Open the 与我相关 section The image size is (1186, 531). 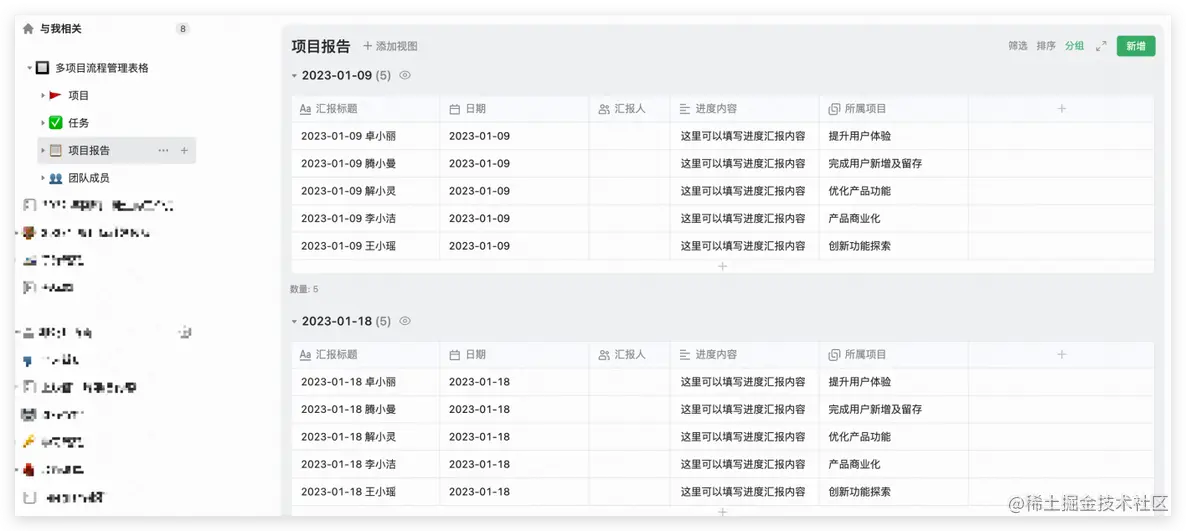pos(61,29)
